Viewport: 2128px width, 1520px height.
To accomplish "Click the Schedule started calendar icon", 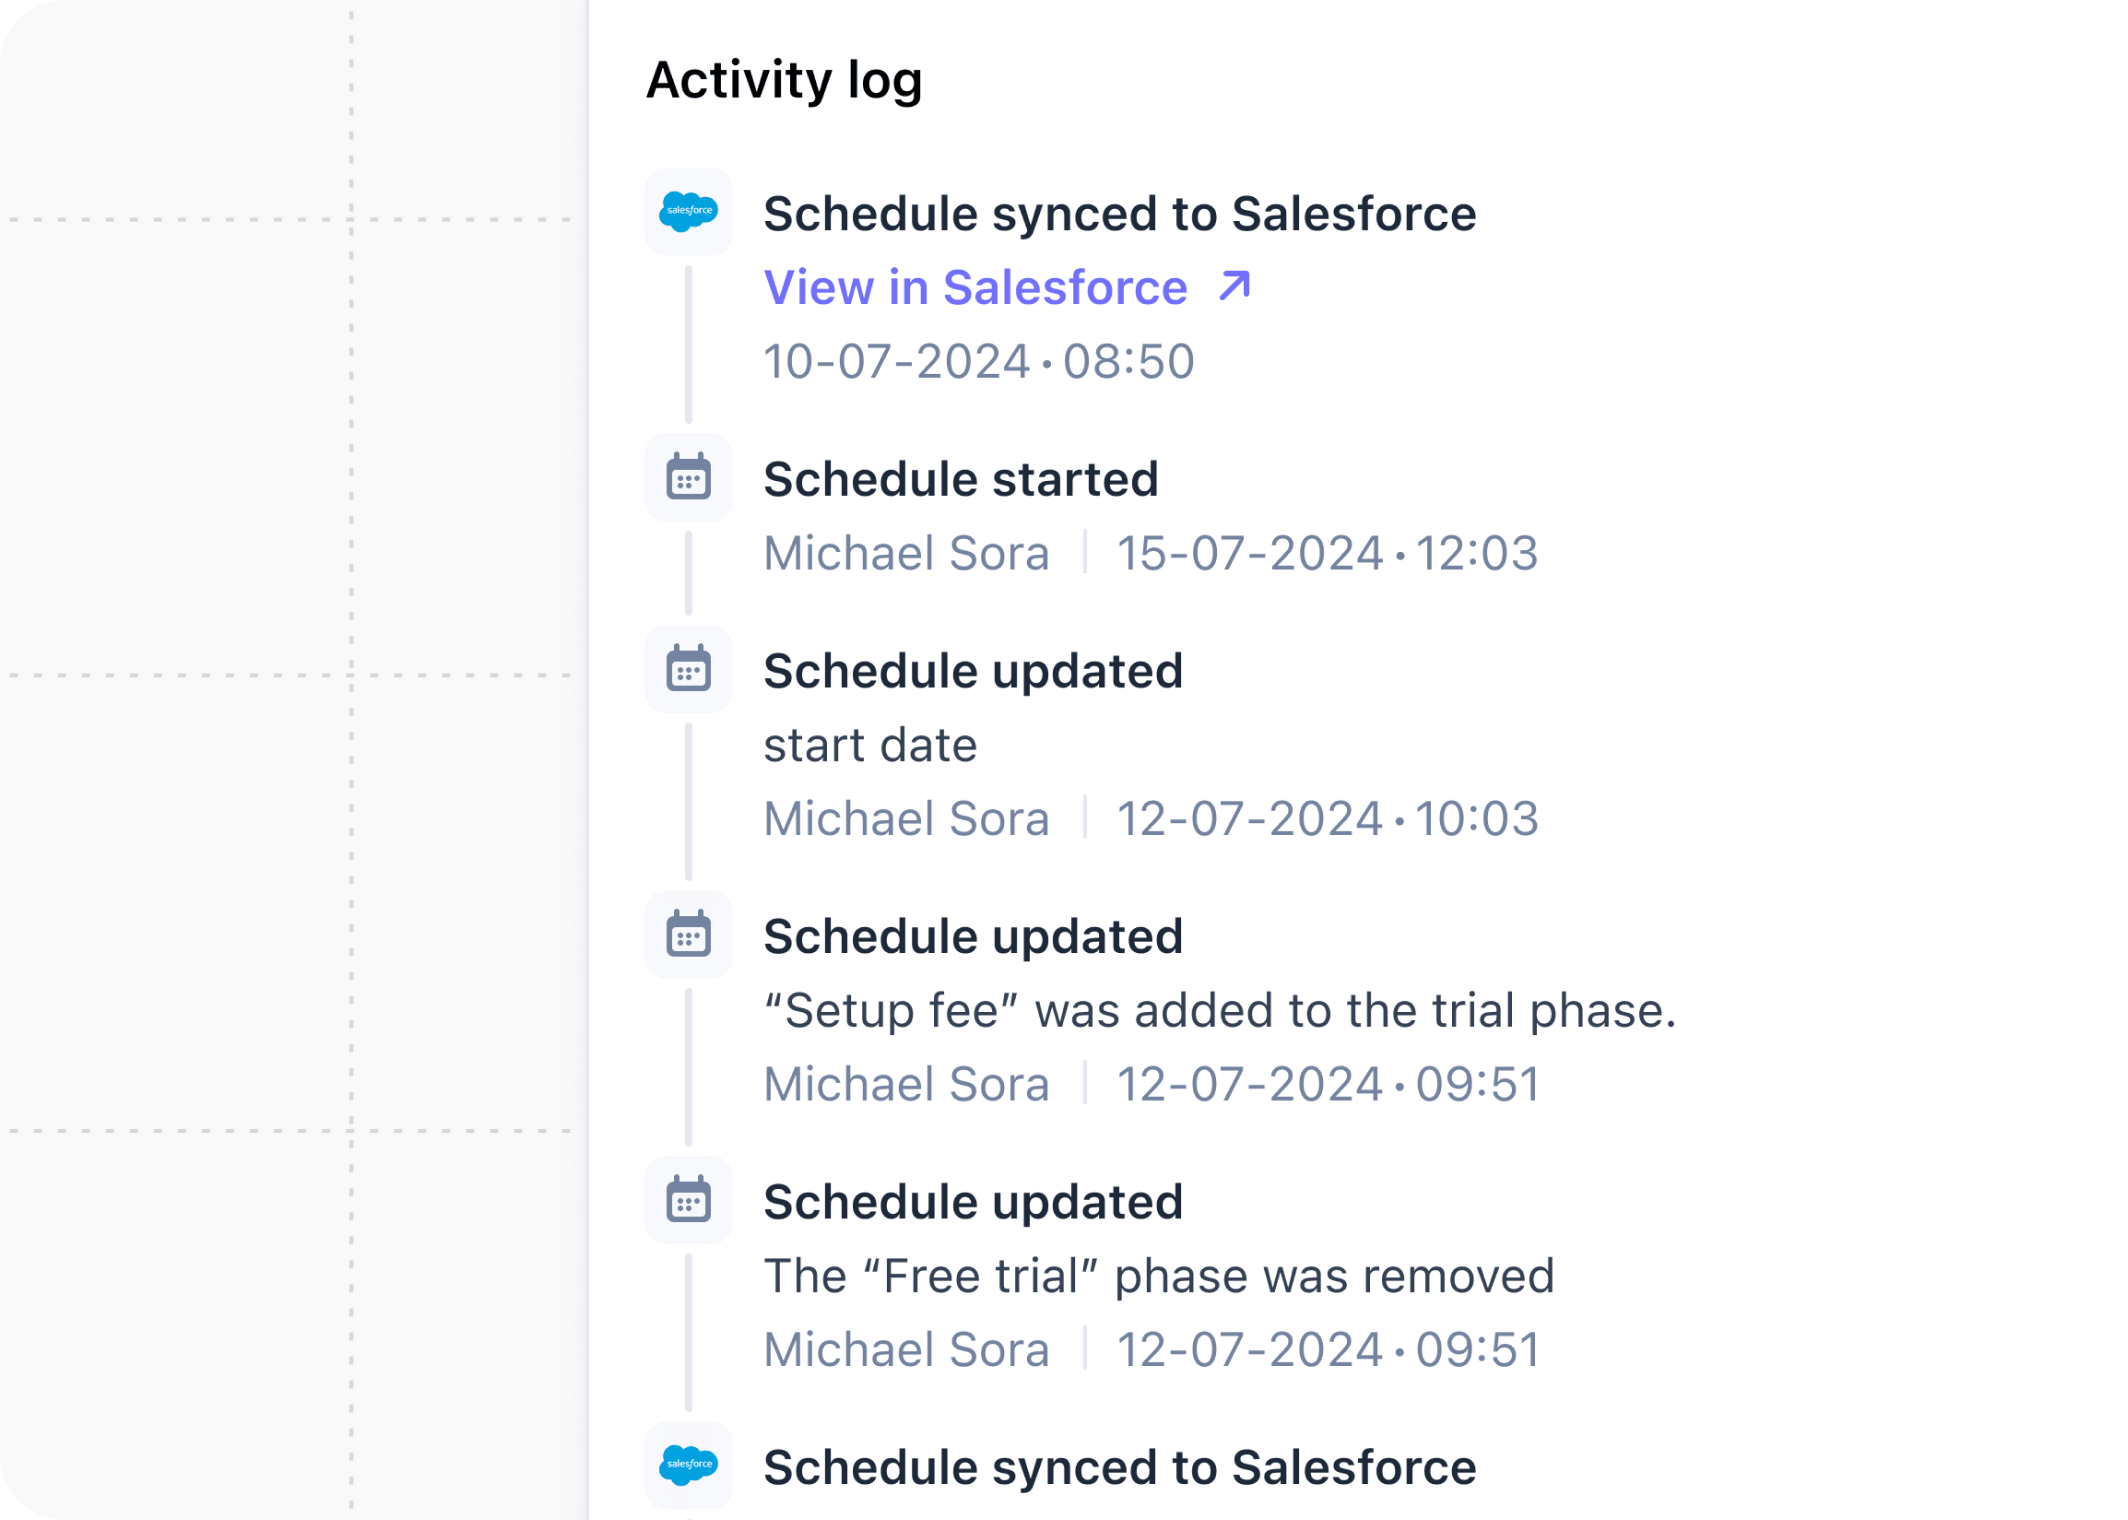I will [688, 477].
